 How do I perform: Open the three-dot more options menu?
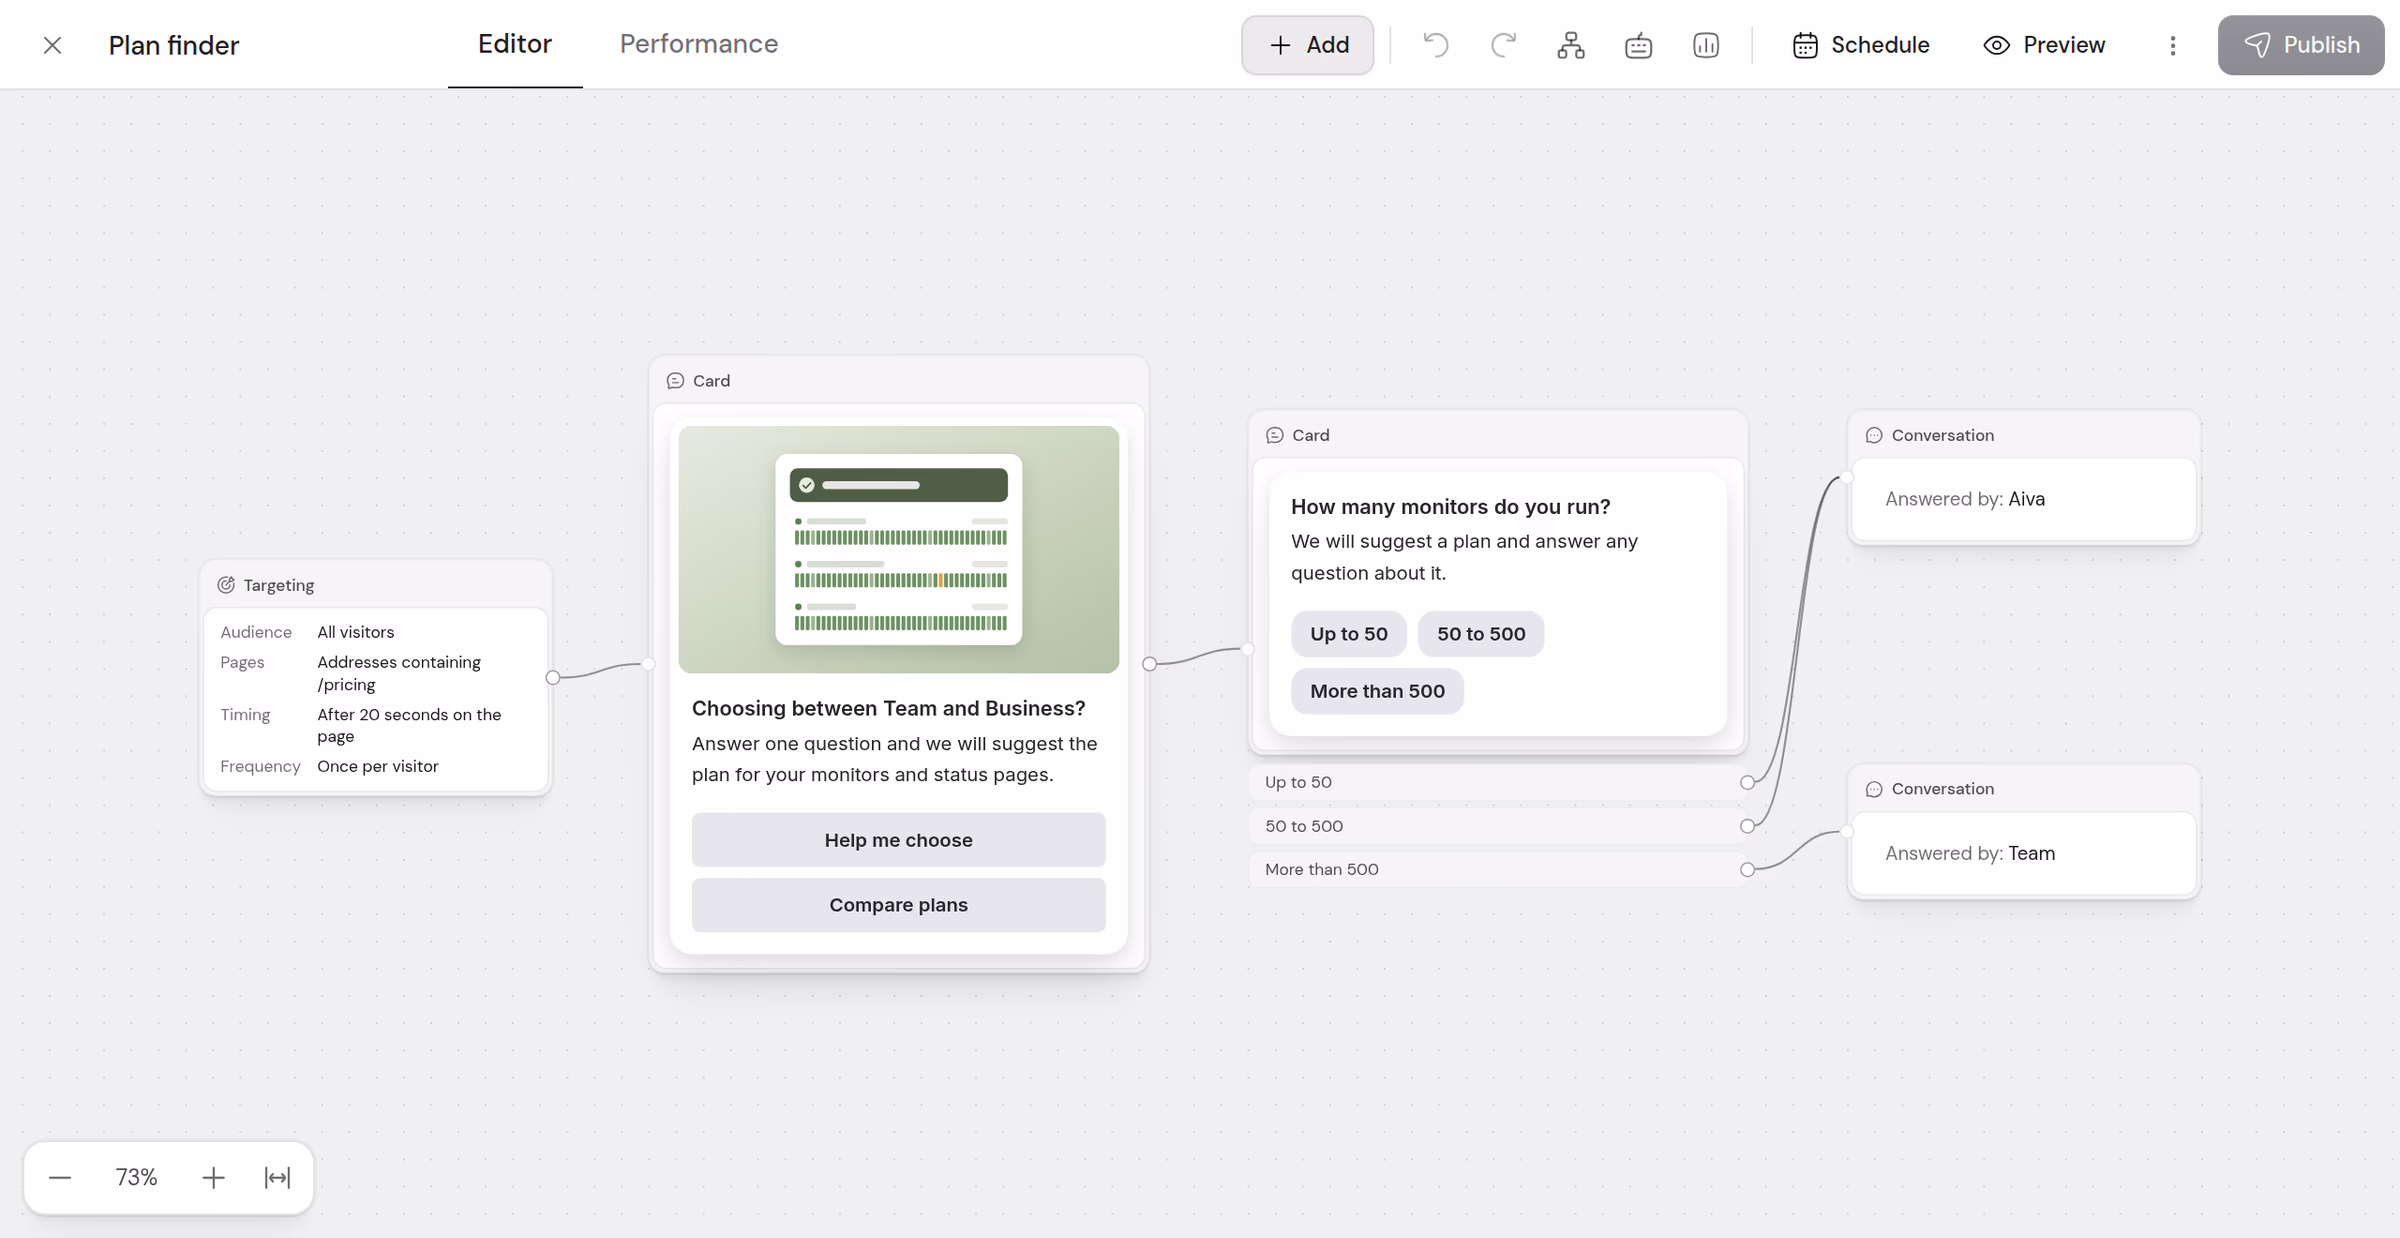click(x=2172, y=45)
